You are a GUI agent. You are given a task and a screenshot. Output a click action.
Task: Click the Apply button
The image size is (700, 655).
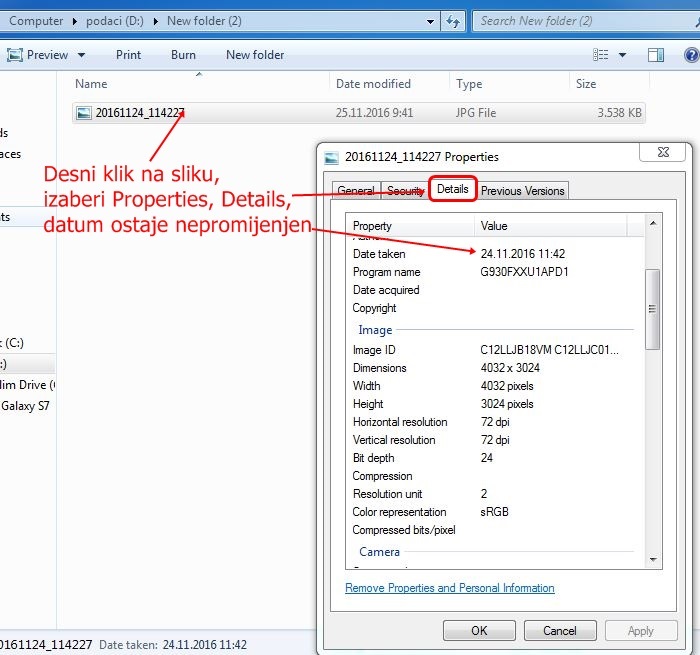(x=641, y=630)
